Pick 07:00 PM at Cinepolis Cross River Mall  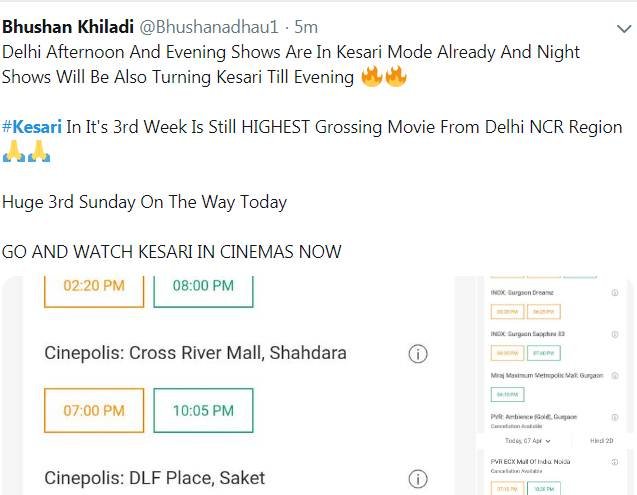[x=94, y=410]
